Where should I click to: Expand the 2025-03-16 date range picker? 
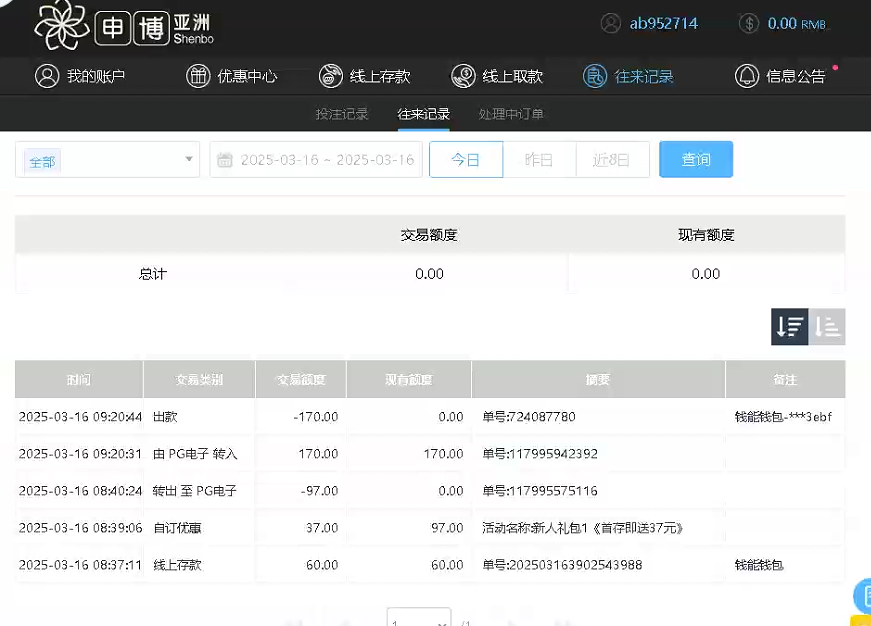(315, 160)
